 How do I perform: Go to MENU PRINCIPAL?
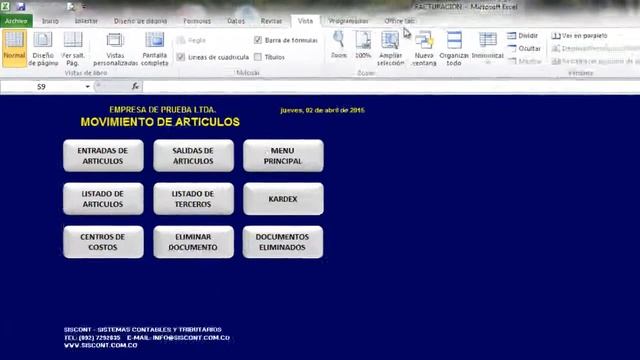coord(283,156)
